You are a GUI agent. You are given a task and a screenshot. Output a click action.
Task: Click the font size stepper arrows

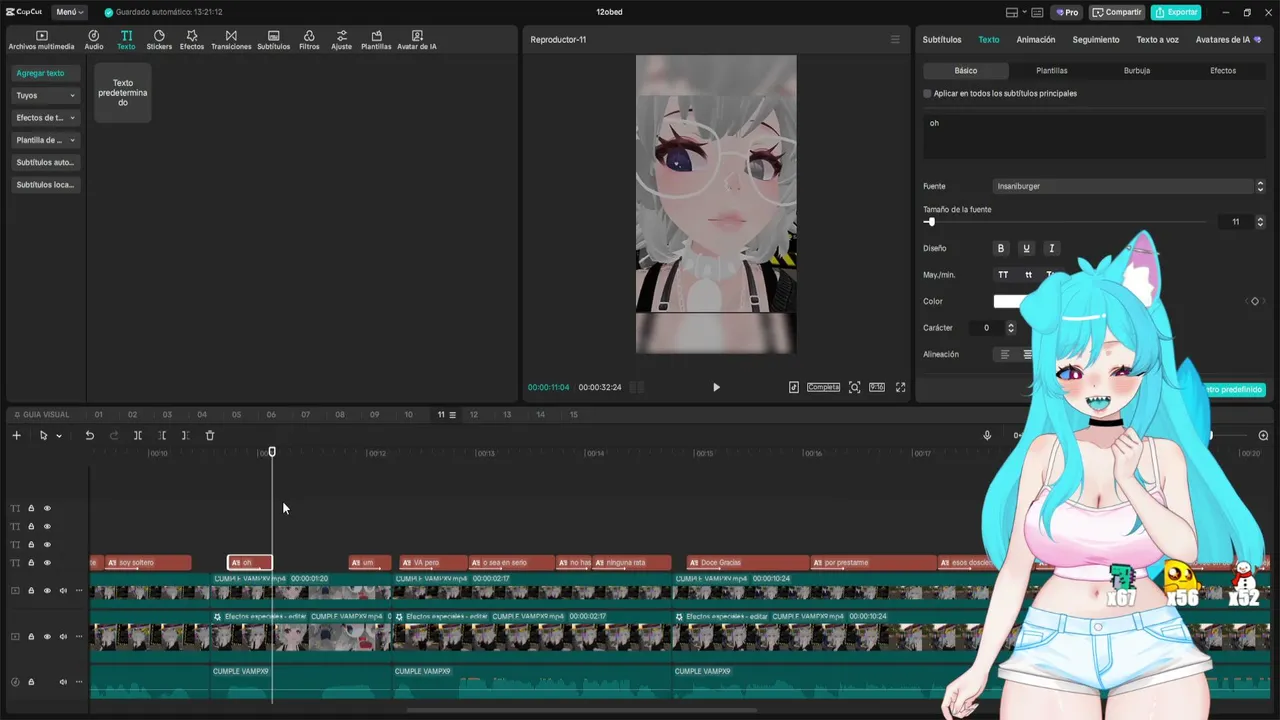coord(1260,222)
